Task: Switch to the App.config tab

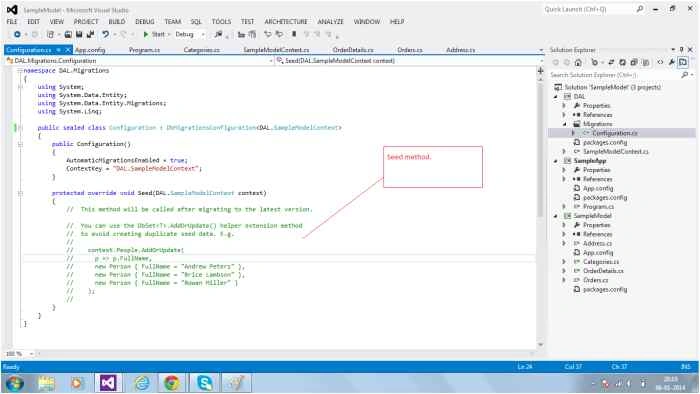Action: pos(90,50)
